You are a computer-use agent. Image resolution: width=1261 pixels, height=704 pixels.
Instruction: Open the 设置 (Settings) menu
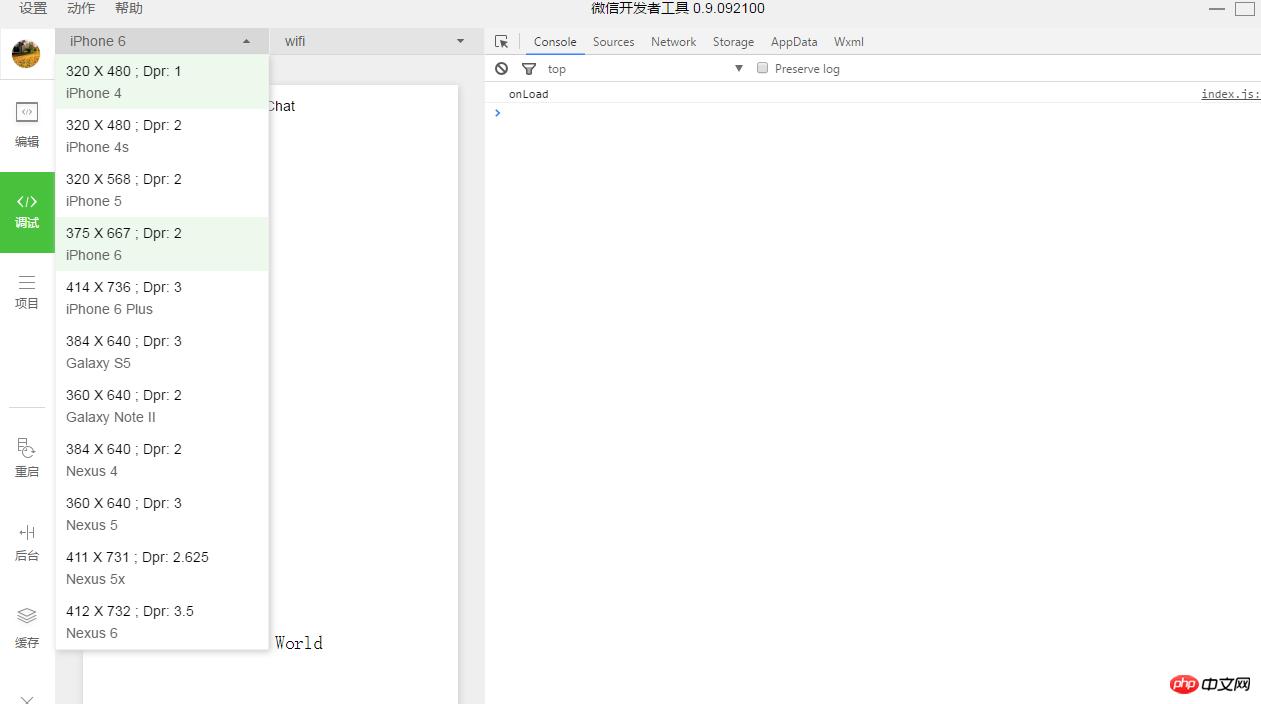[33, 8]
